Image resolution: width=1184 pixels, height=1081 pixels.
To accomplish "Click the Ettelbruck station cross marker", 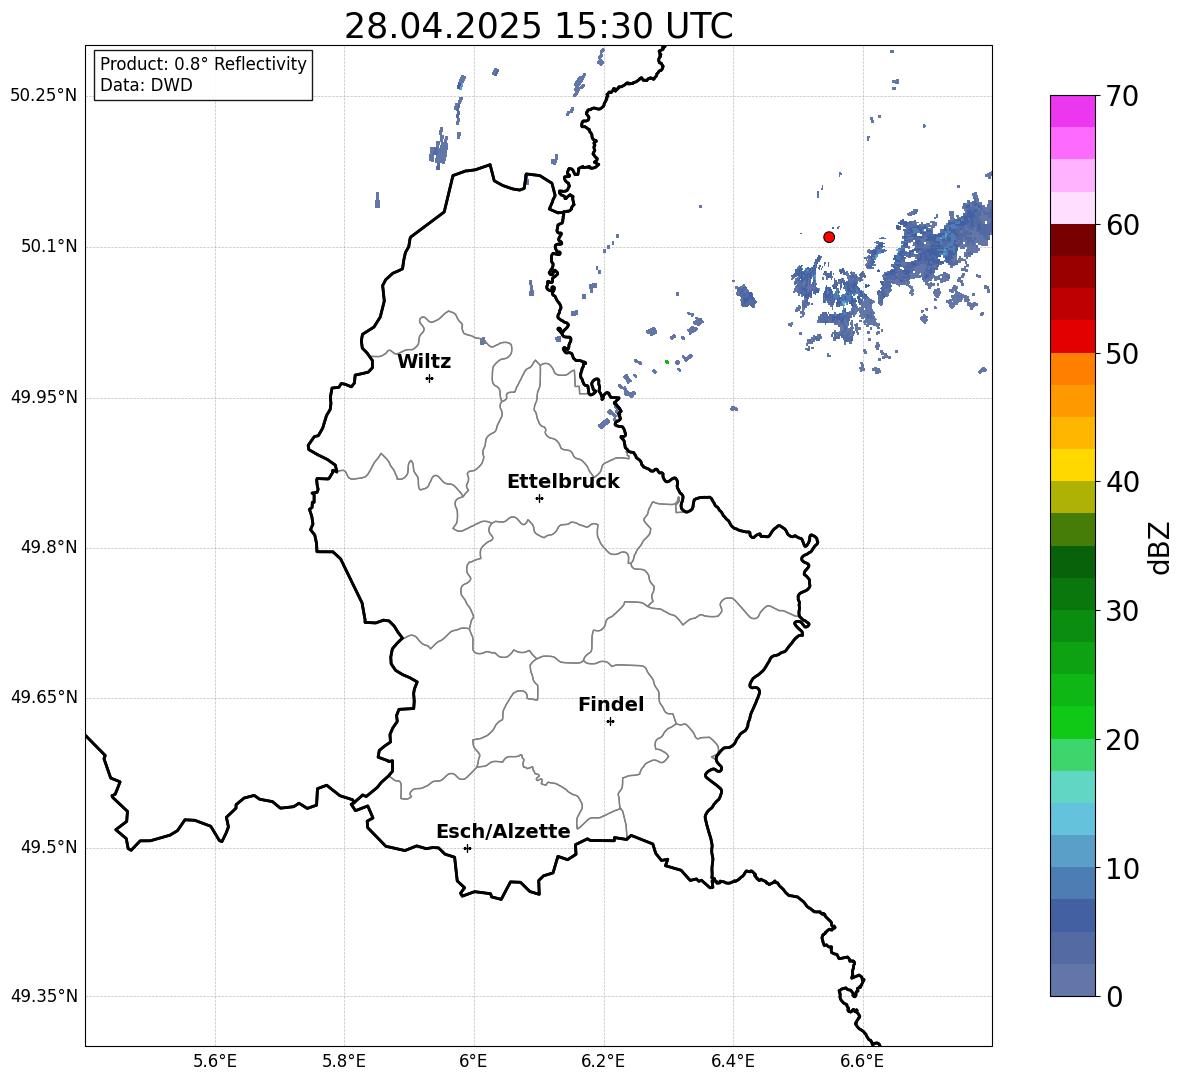I will [x=539, y=498].
